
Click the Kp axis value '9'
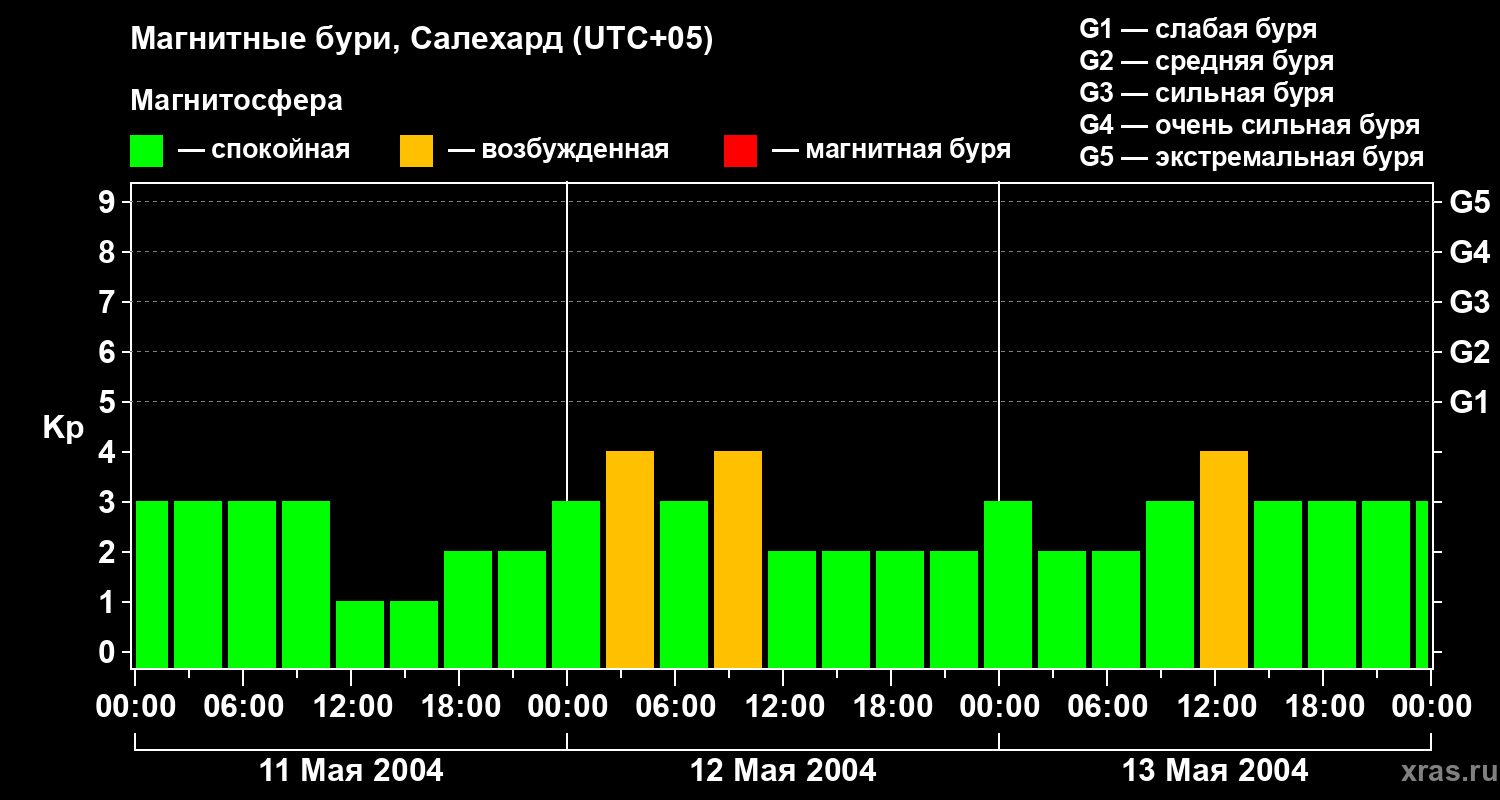pos(109,202)
